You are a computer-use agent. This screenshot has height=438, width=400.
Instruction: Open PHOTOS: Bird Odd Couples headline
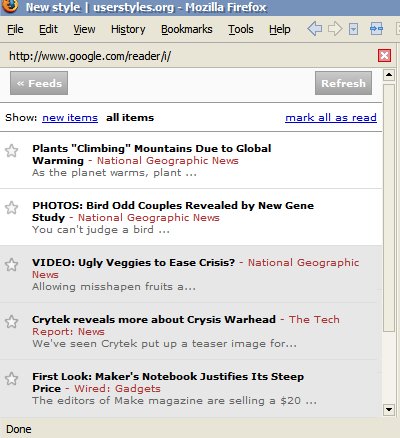pyautogui.click(x=173, y=211)
